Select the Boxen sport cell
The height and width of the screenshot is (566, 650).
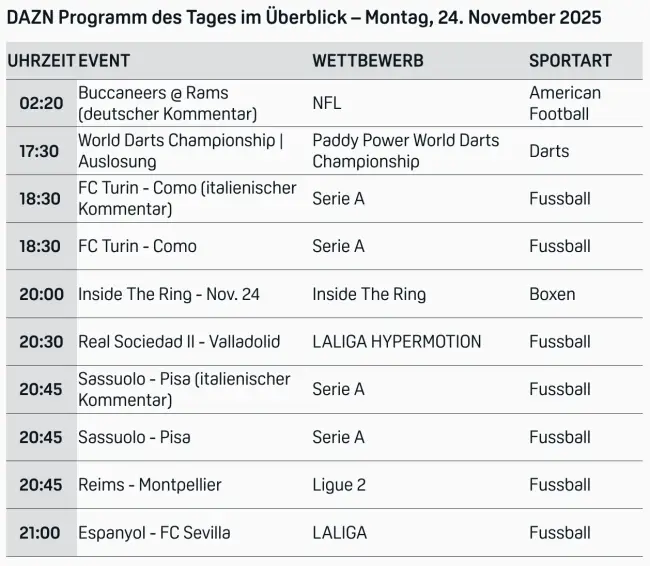point(552,294)
